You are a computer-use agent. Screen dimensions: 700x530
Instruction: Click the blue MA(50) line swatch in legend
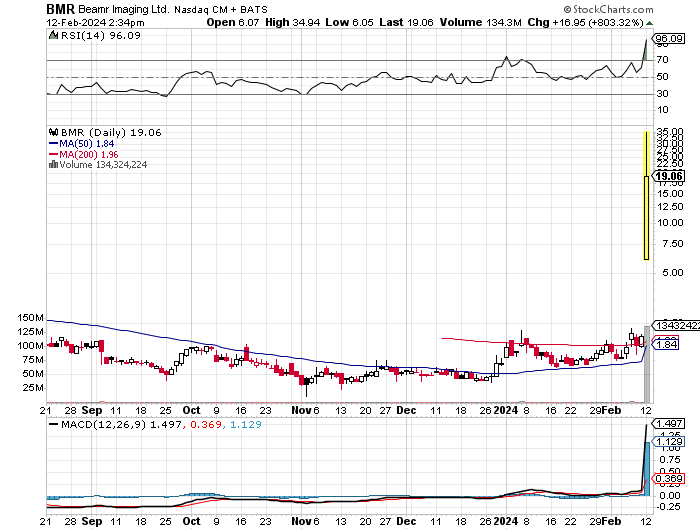pos(53,144)
